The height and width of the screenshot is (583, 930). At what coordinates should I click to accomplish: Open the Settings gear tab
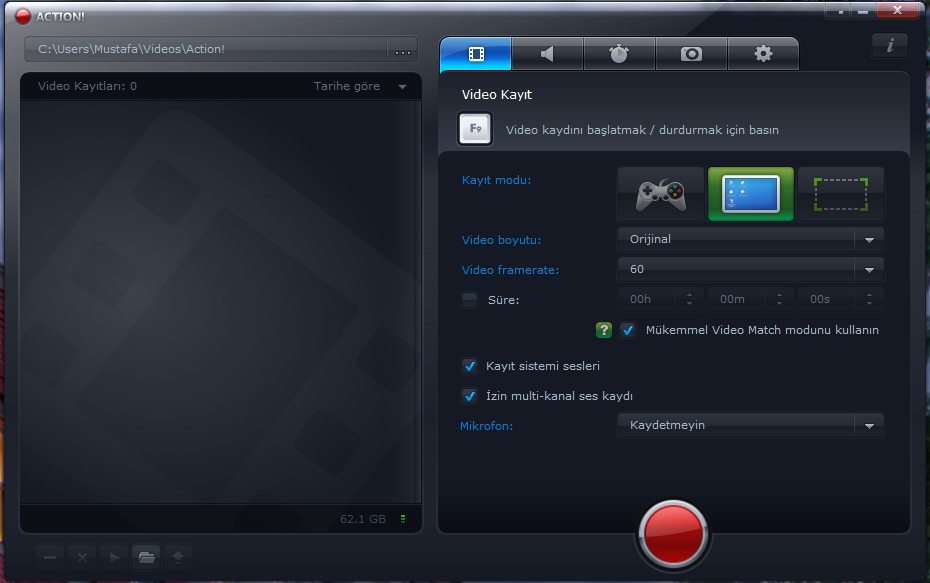(x=763, y=54)
